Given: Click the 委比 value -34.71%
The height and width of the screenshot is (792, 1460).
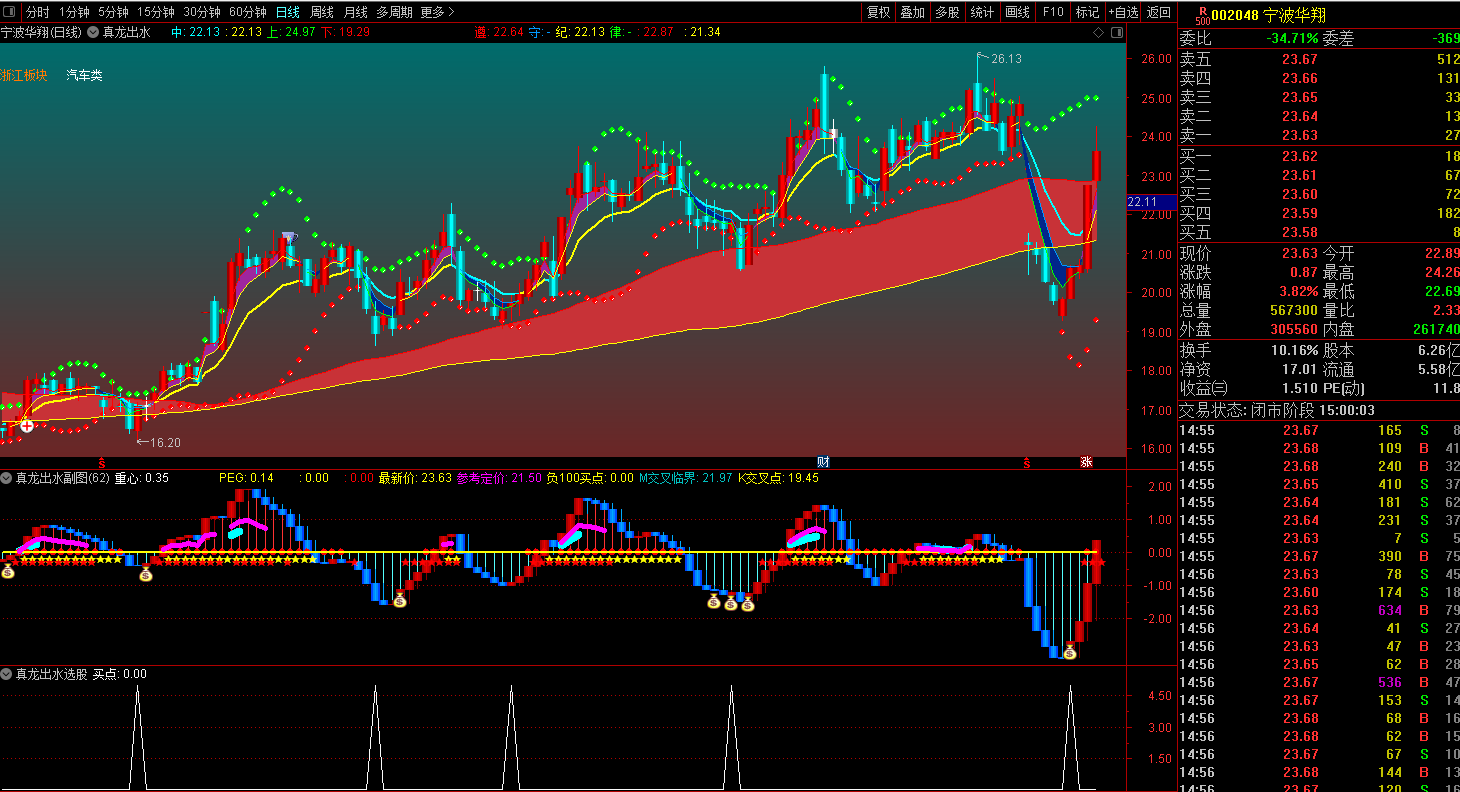Looking at the screenshot, I should pos(1291,39).
